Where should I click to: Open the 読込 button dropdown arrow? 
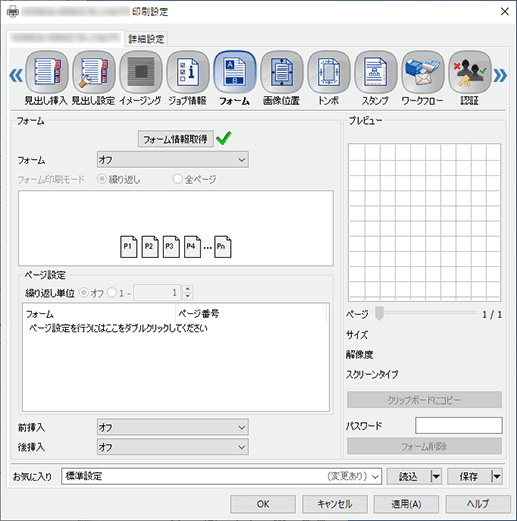click(x=436, y=476)
